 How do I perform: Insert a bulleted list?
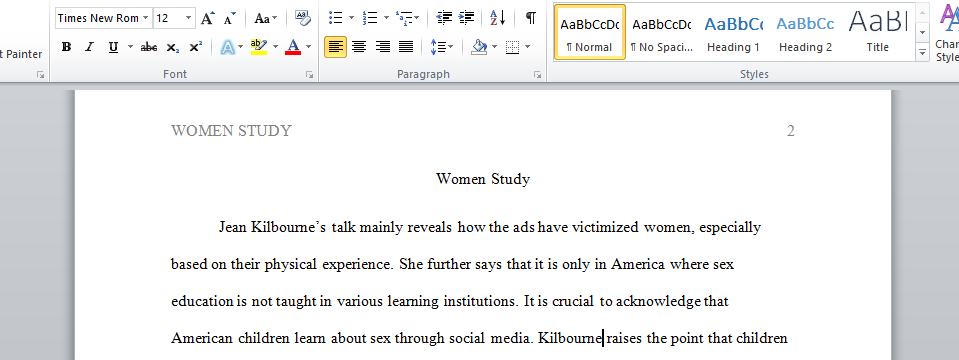335,18
